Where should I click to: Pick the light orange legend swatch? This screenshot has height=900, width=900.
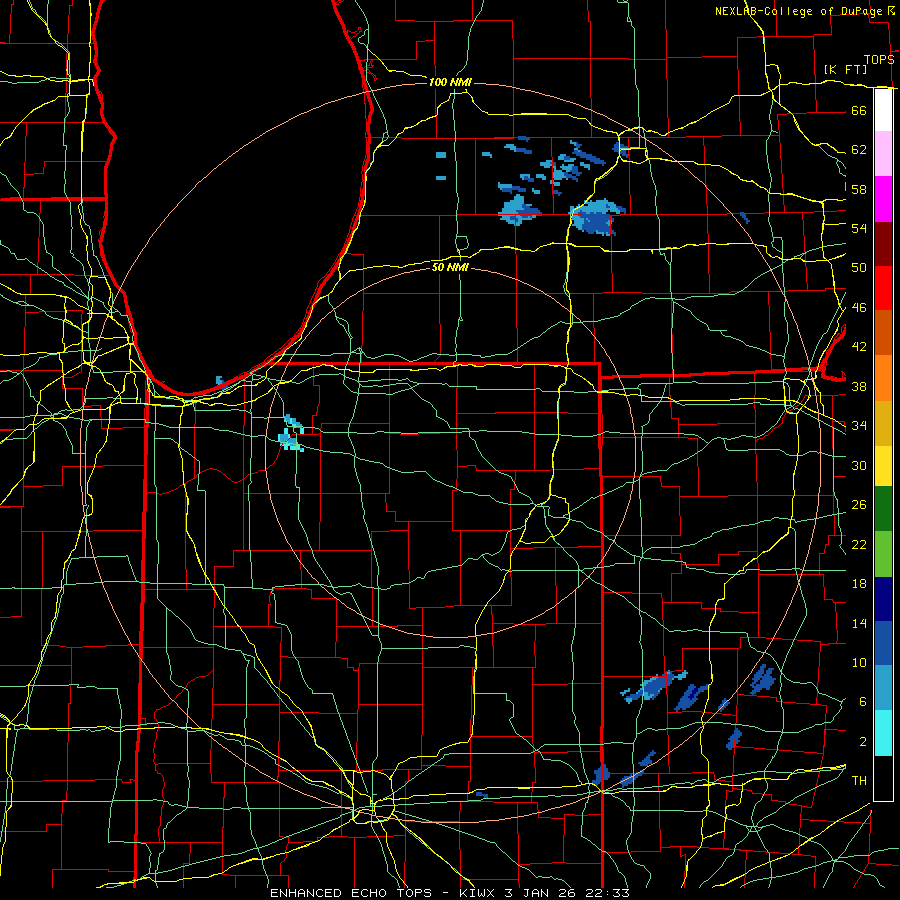883,378
